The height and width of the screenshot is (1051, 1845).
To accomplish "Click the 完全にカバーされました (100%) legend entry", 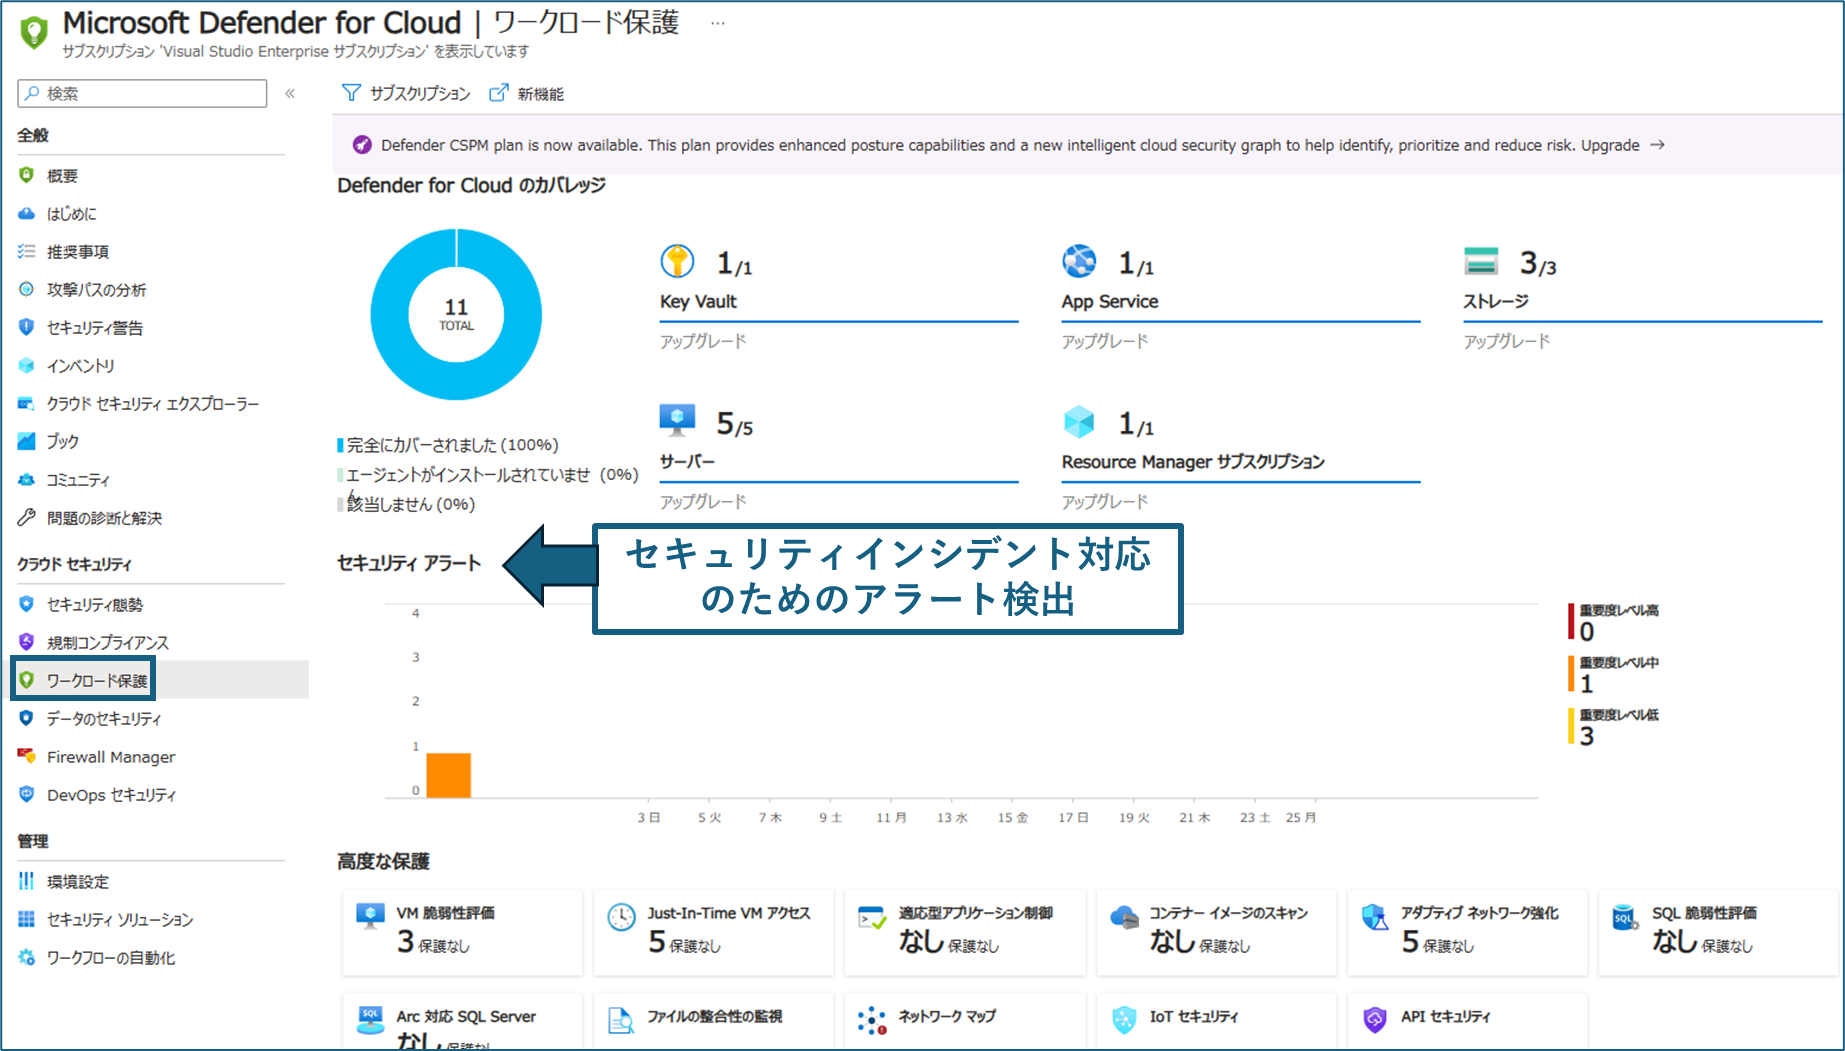I will click(x=448, y=445).
